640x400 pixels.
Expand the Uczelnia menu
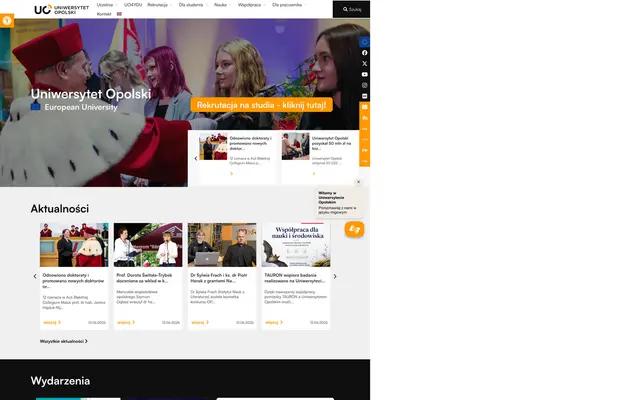(x=107, y=5)
